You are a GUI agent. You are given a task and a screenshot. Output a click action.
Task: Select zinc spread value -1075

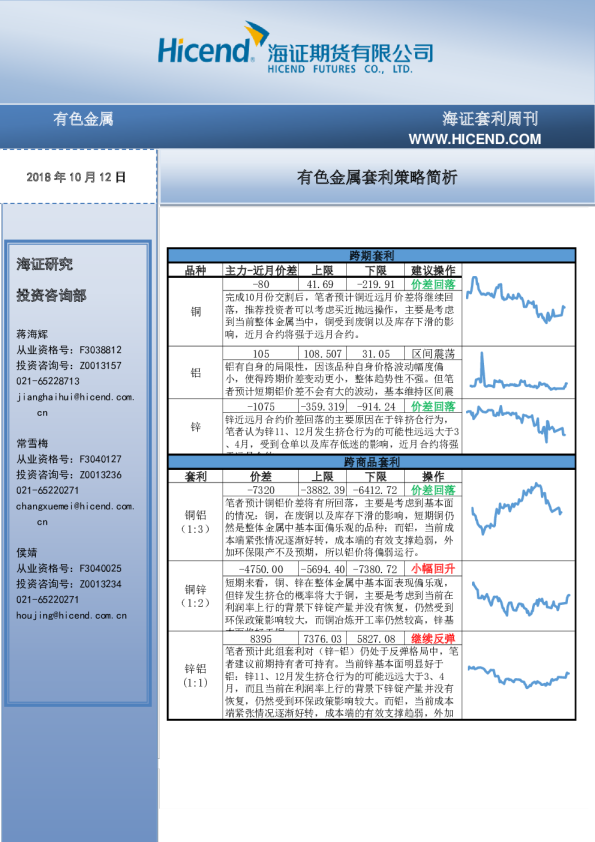(x=261, y=407)
